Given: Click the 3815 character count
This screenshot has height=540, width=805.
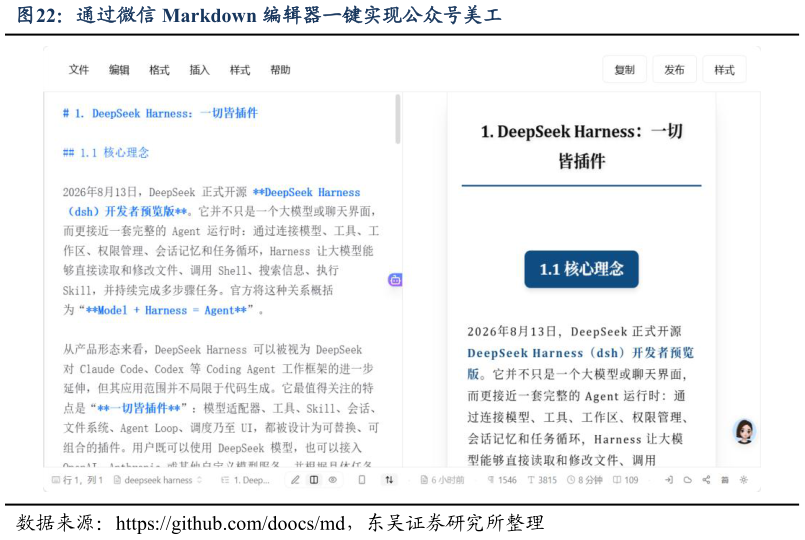Looking at the screenshot, I should pos(542,480).
